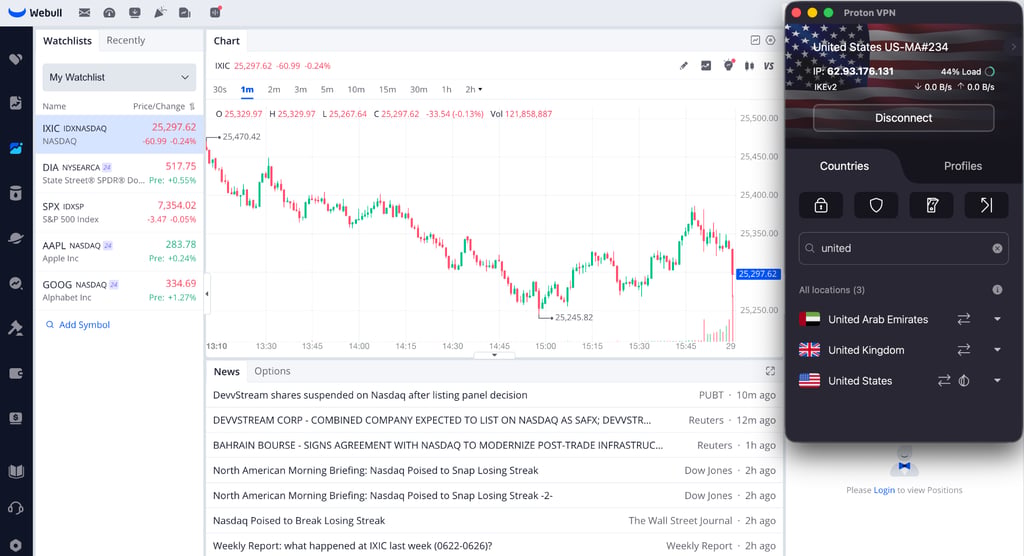The image size is (1024, 556).
Task: Open the circular trend icon in left sidebar
Action: [16, 283]
